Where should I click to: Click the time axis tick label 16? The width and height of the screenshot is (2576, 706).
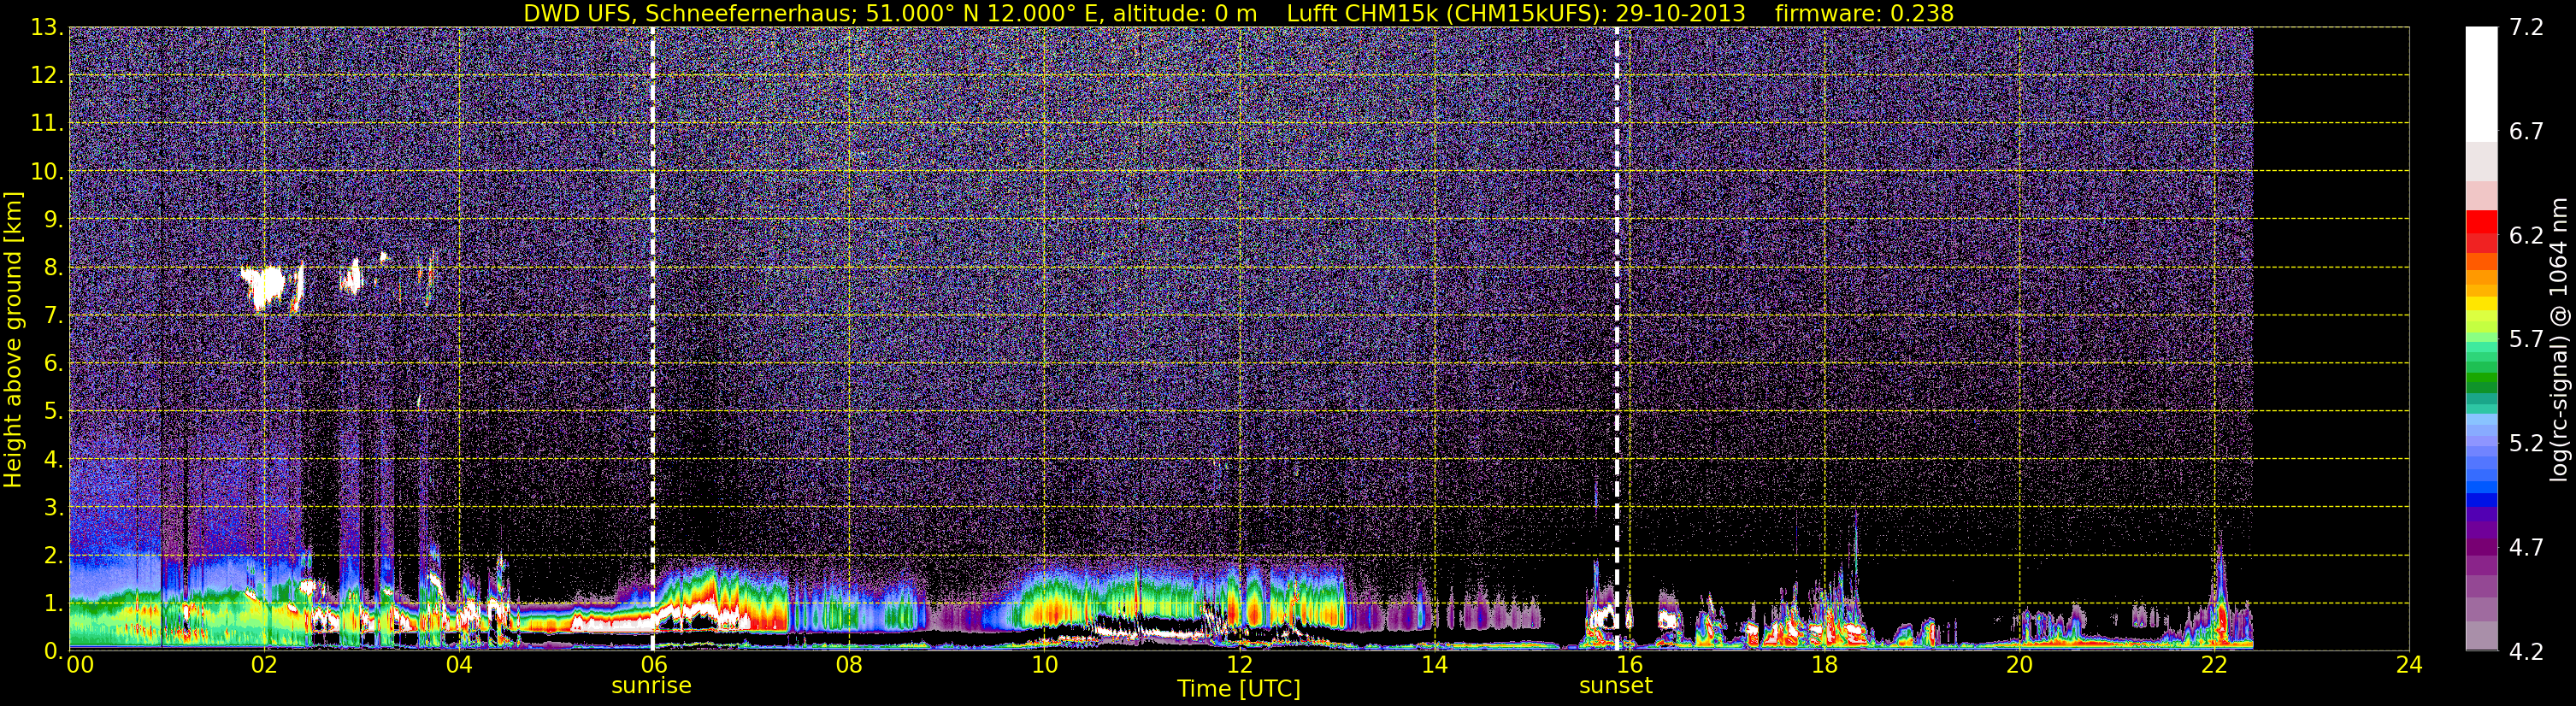pos(1629,666)
